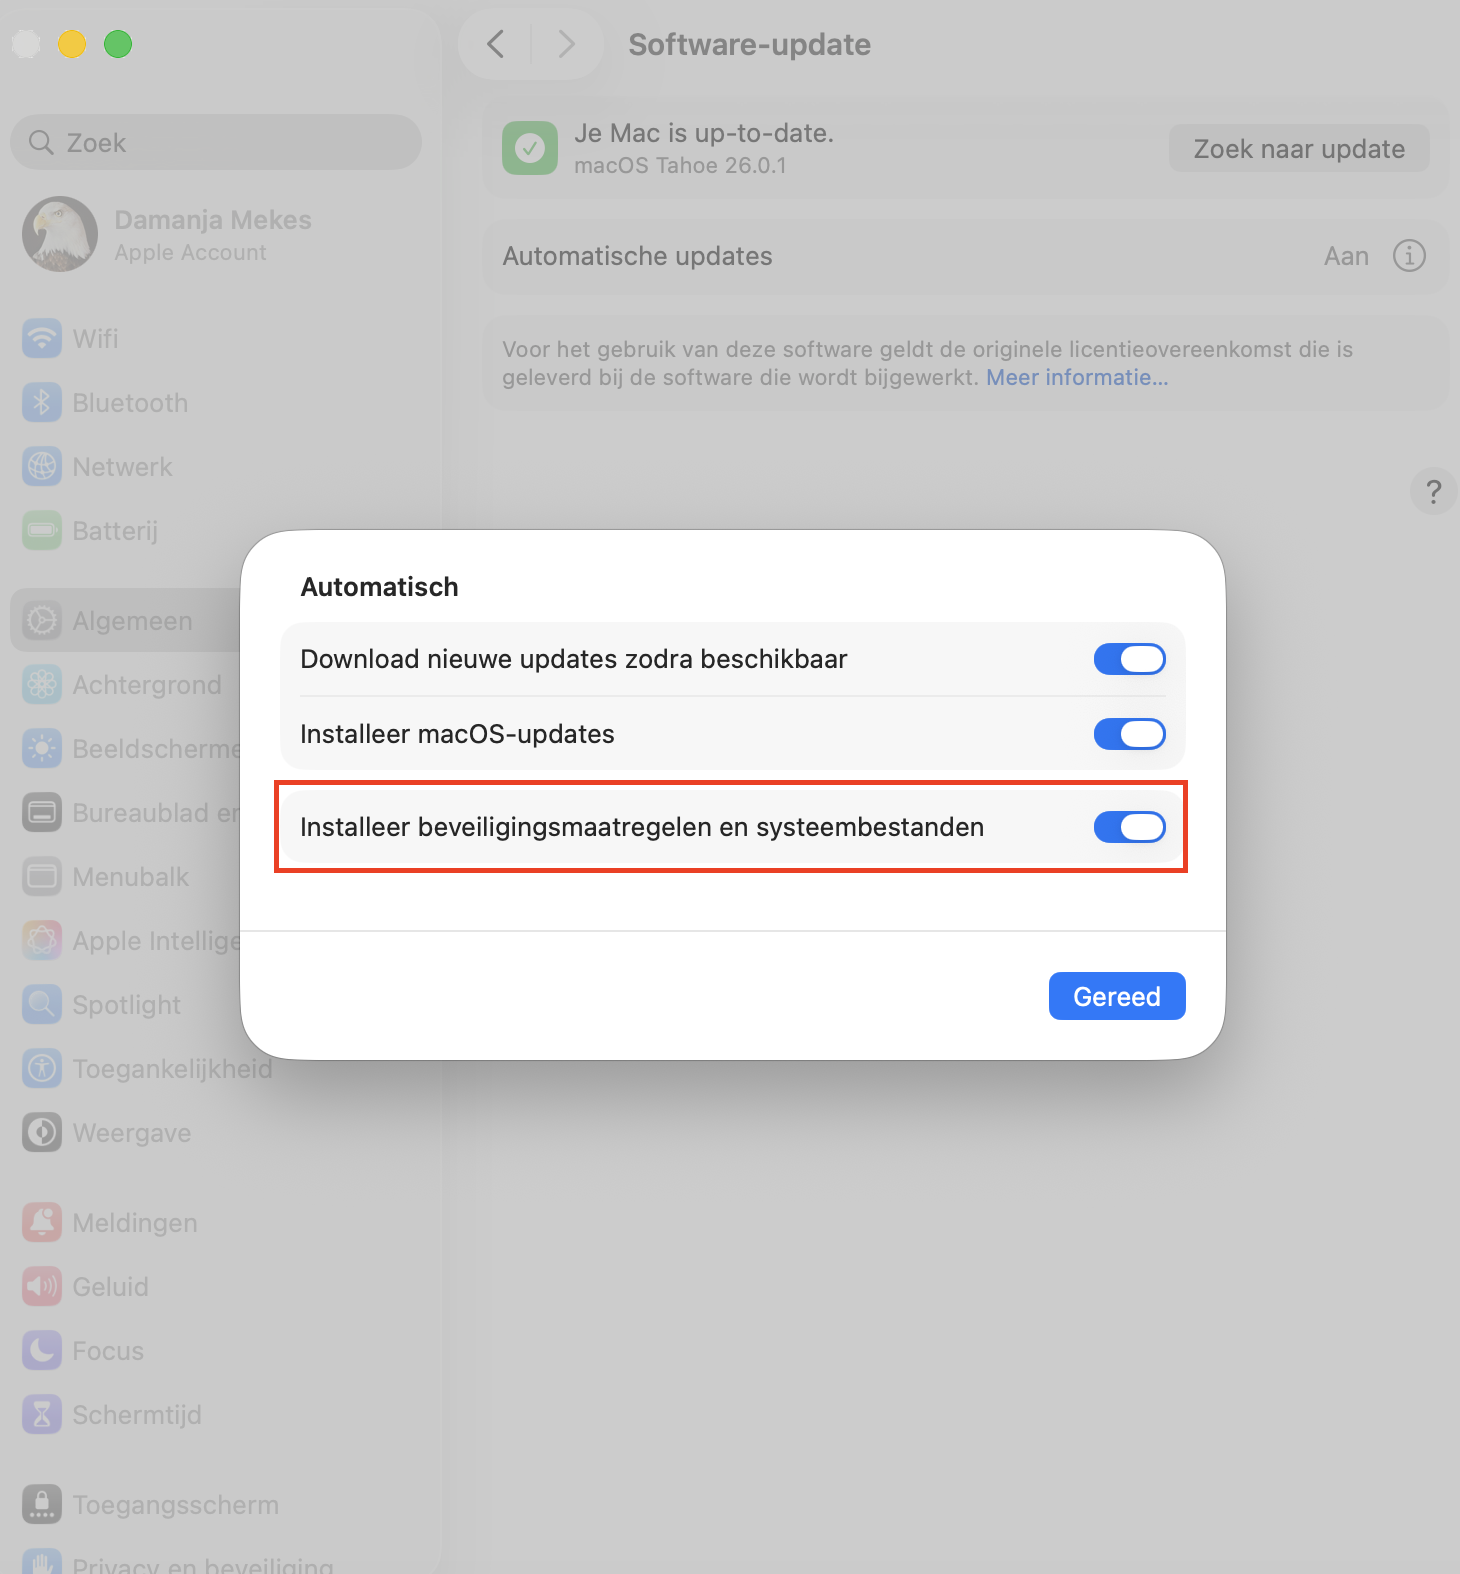This screenshot has width=1460, height=1574.
Task: Open Geluid settings
Action: pos(110,1286)
